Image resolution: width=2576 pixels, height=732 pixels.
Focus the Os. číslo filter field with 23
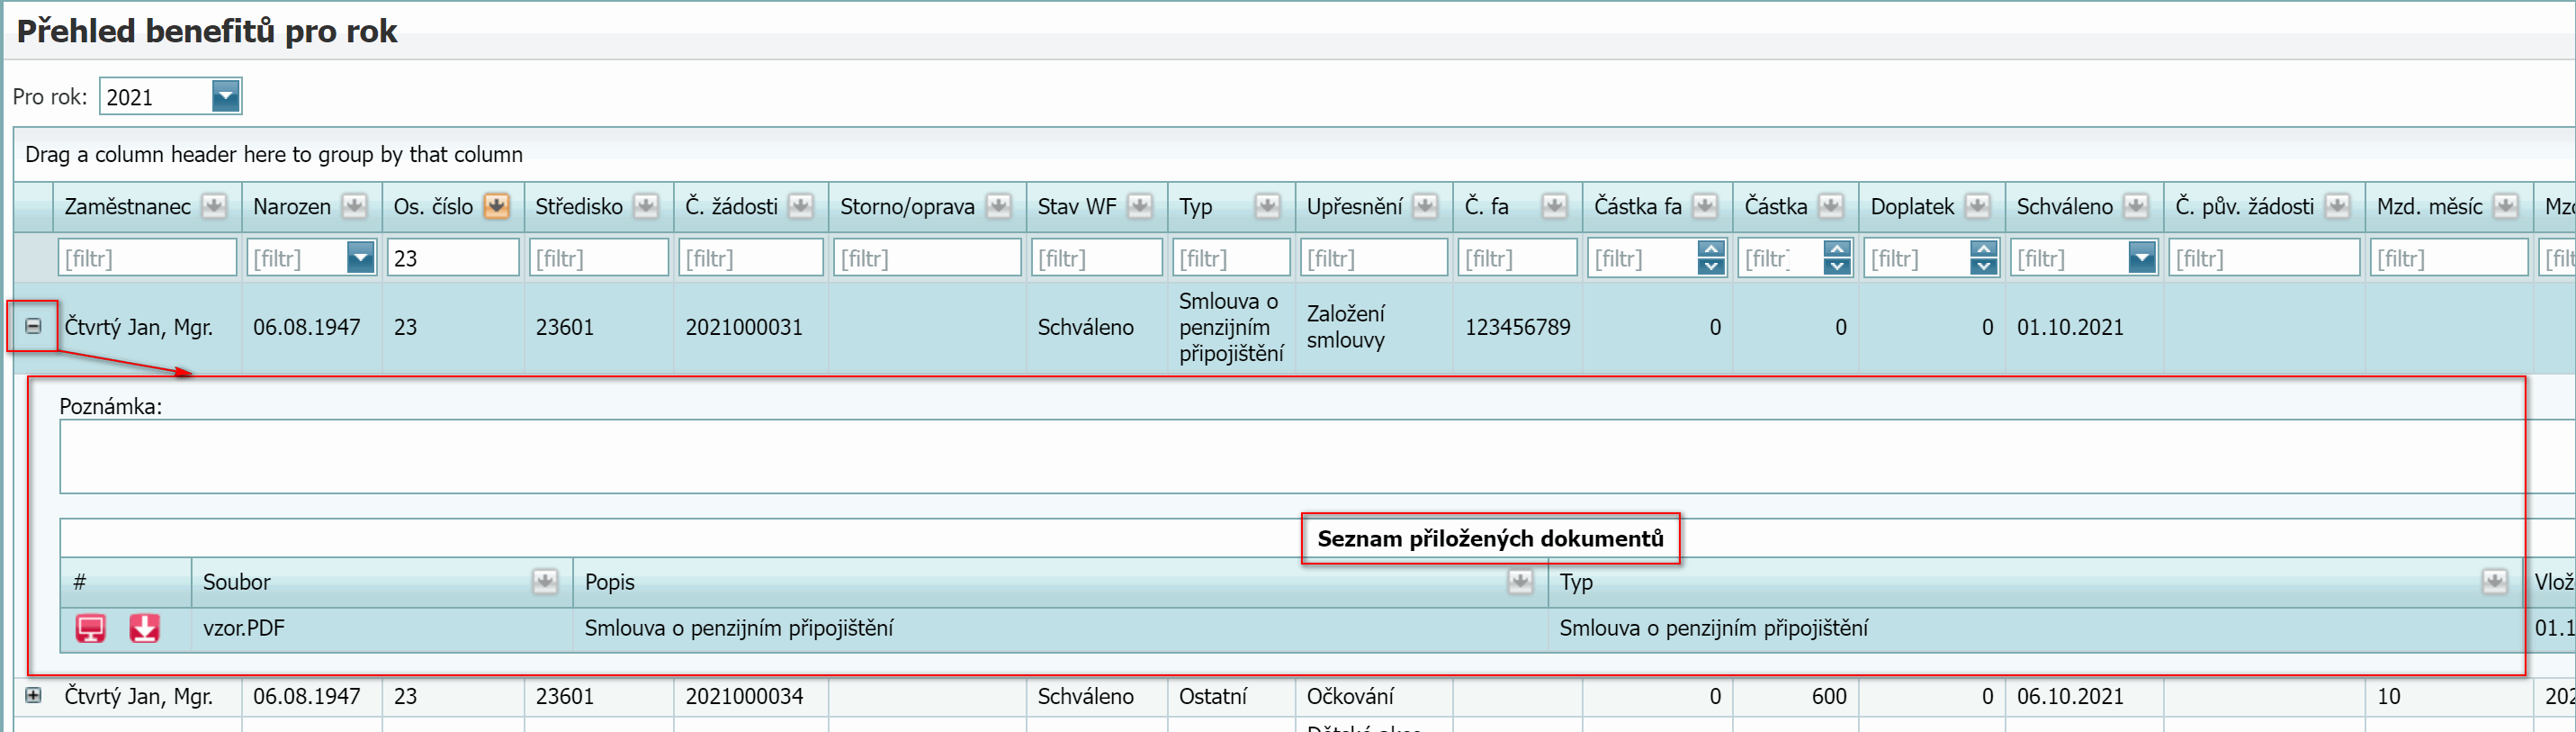(x=453, y=258)
